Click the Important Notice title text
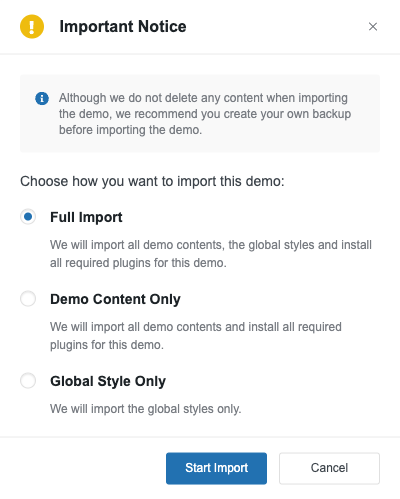 (x=123, y=26)
